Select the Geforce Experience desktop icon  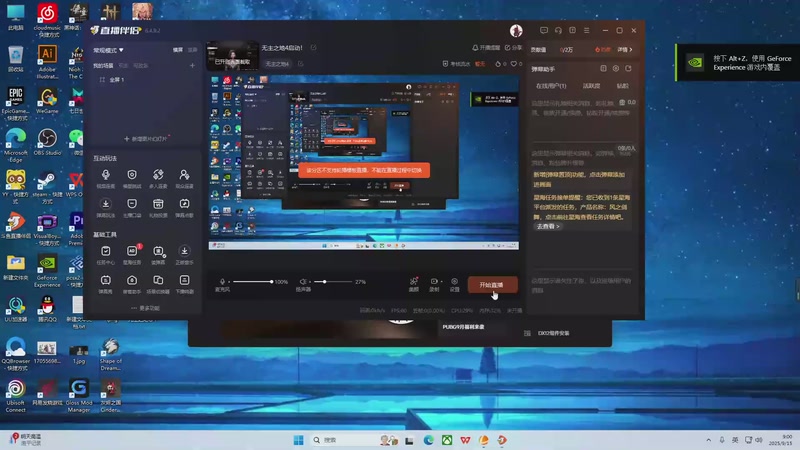tap(47, 271)
